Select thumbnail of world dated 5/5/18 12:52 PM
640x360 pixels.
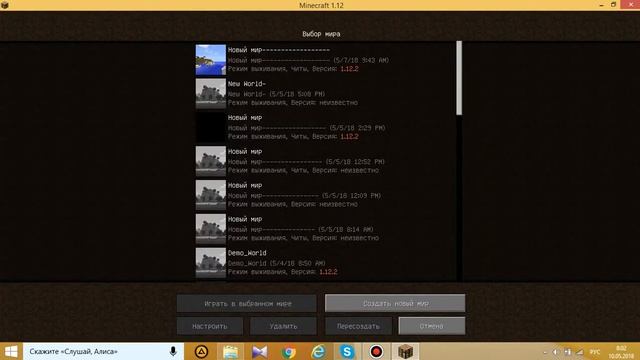(211, 161)
